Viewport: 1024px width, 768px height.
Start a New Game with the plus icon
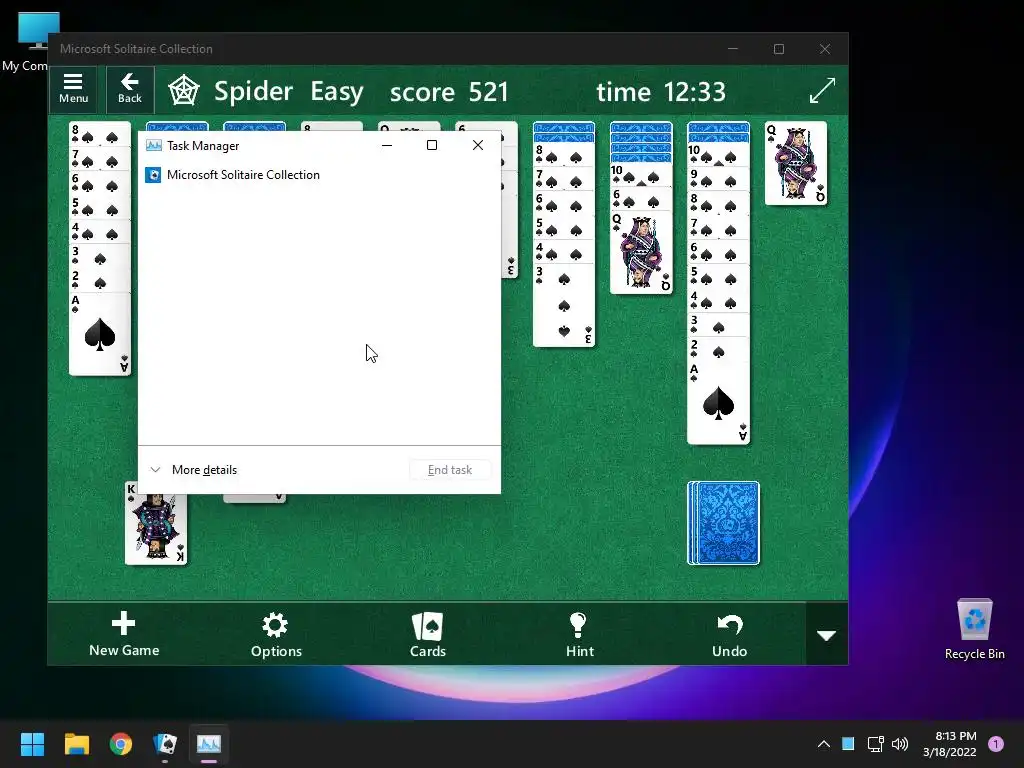point(124,633)
